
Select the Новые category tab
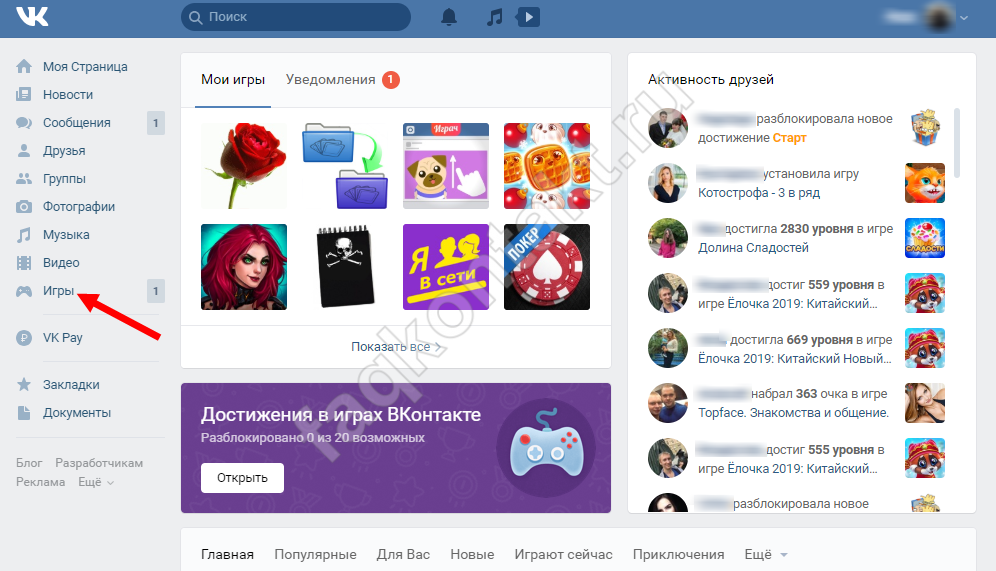click(472, 554)
